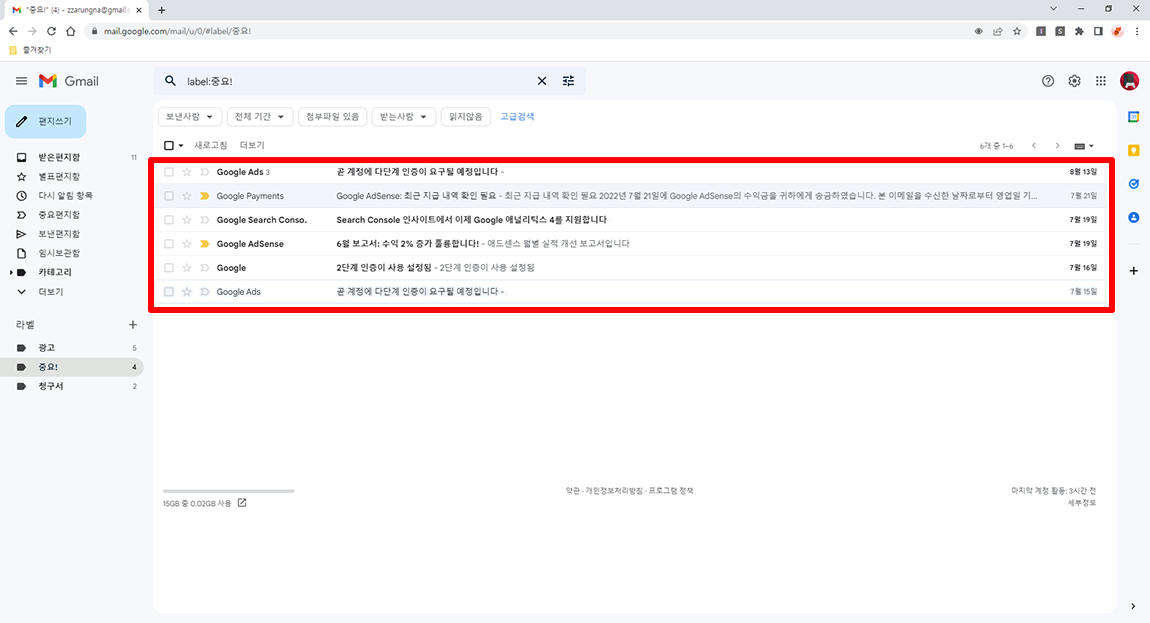The height and width of the screenshot is (623, 1150).
Task: Toggle the 읽지않음 filter chip
Action: click(x=466, y=117)
